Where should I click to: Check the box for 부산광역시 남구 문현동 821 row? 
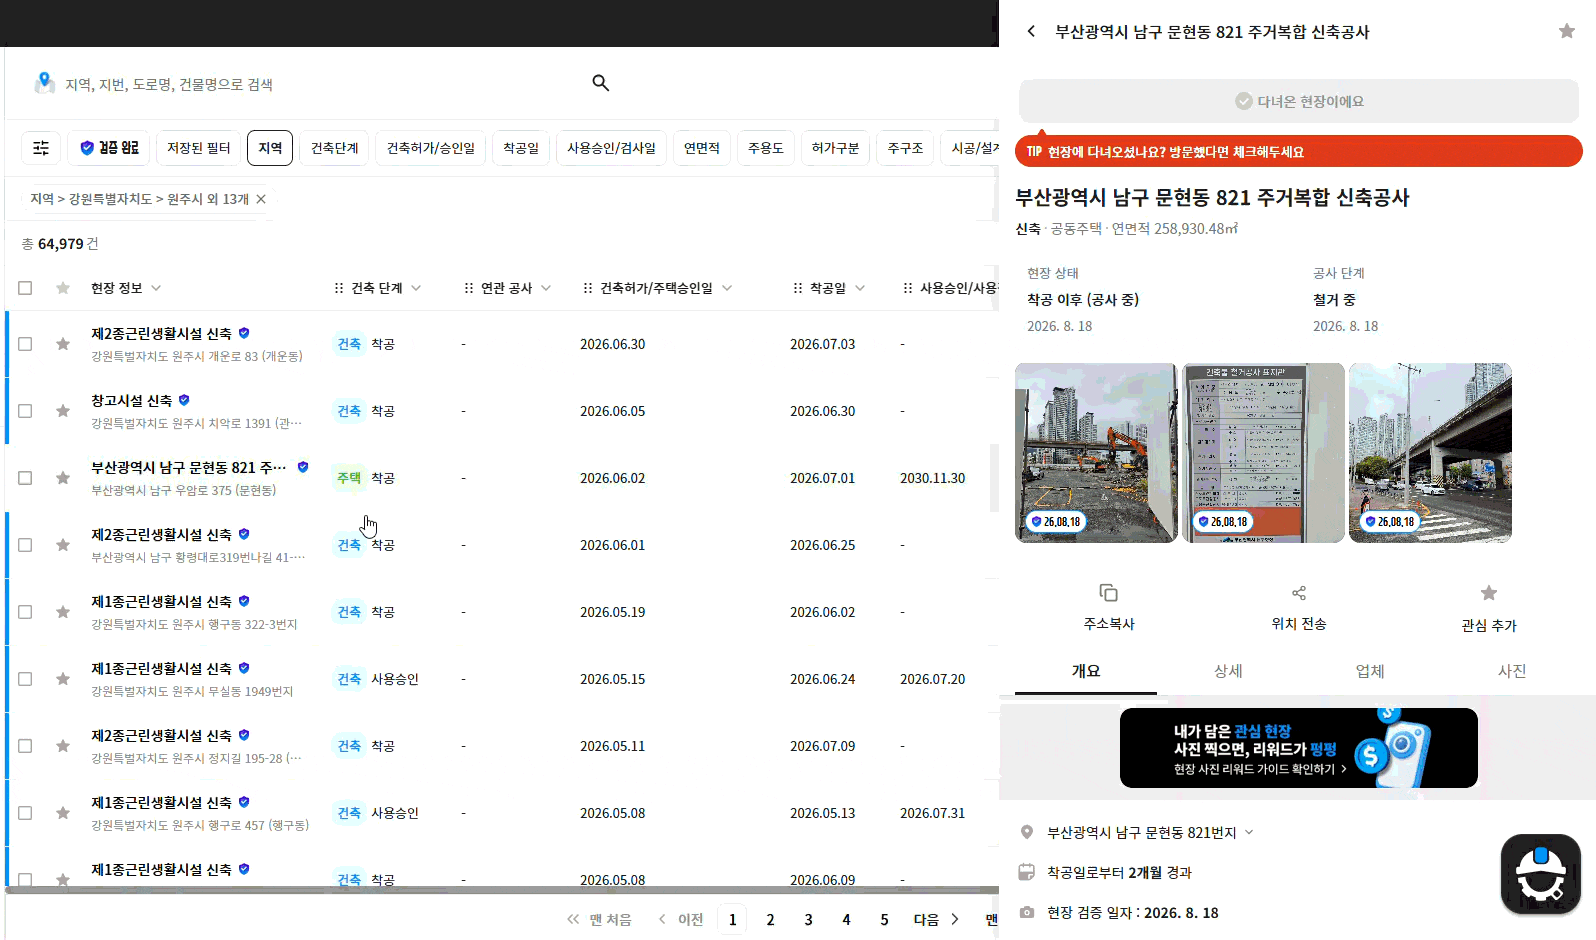tap(25, 478)
